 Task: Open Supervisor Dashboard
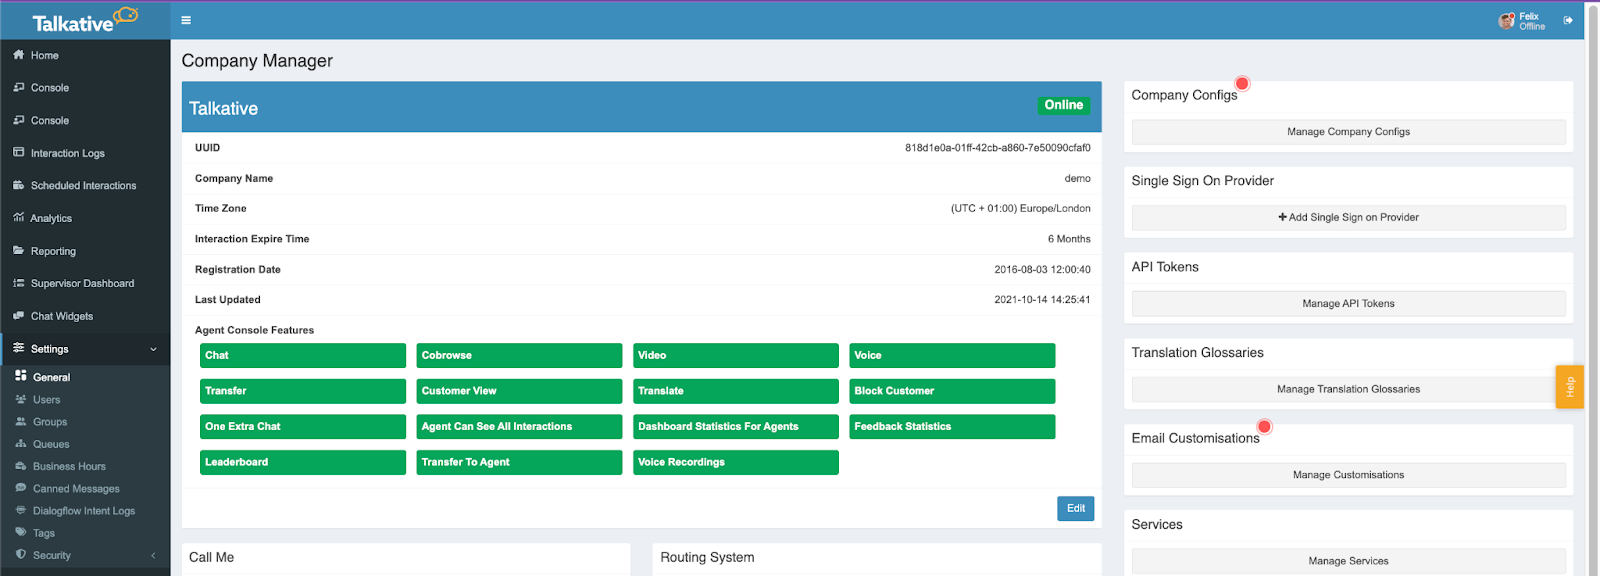(85, 283)
